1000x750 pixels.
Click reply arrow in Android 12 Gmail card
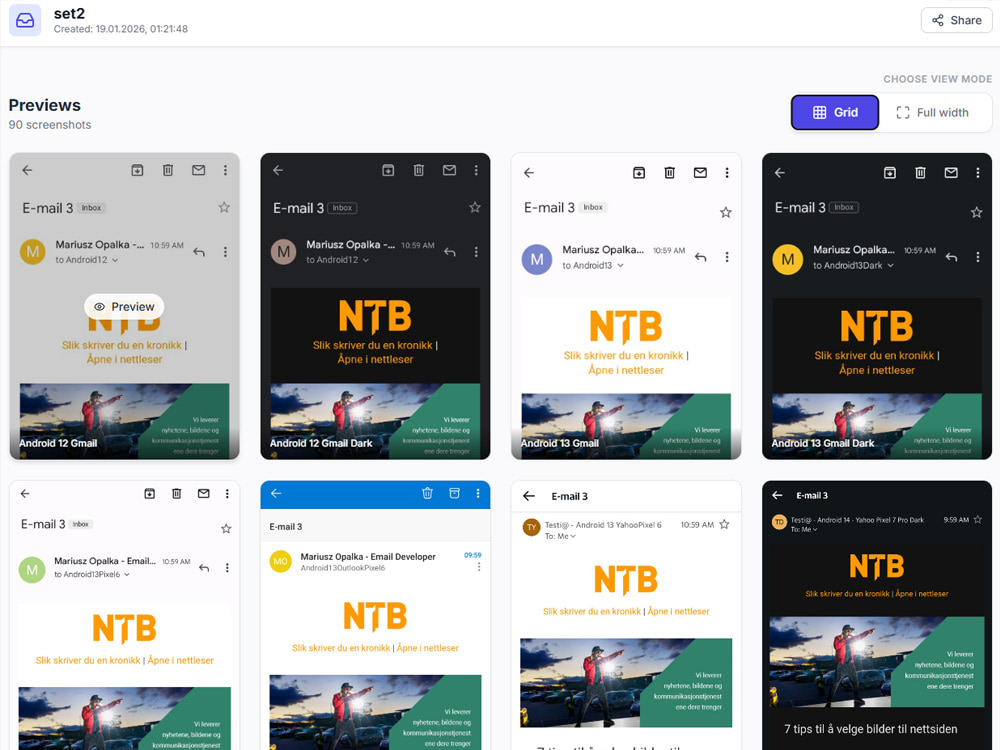[199, 252]
